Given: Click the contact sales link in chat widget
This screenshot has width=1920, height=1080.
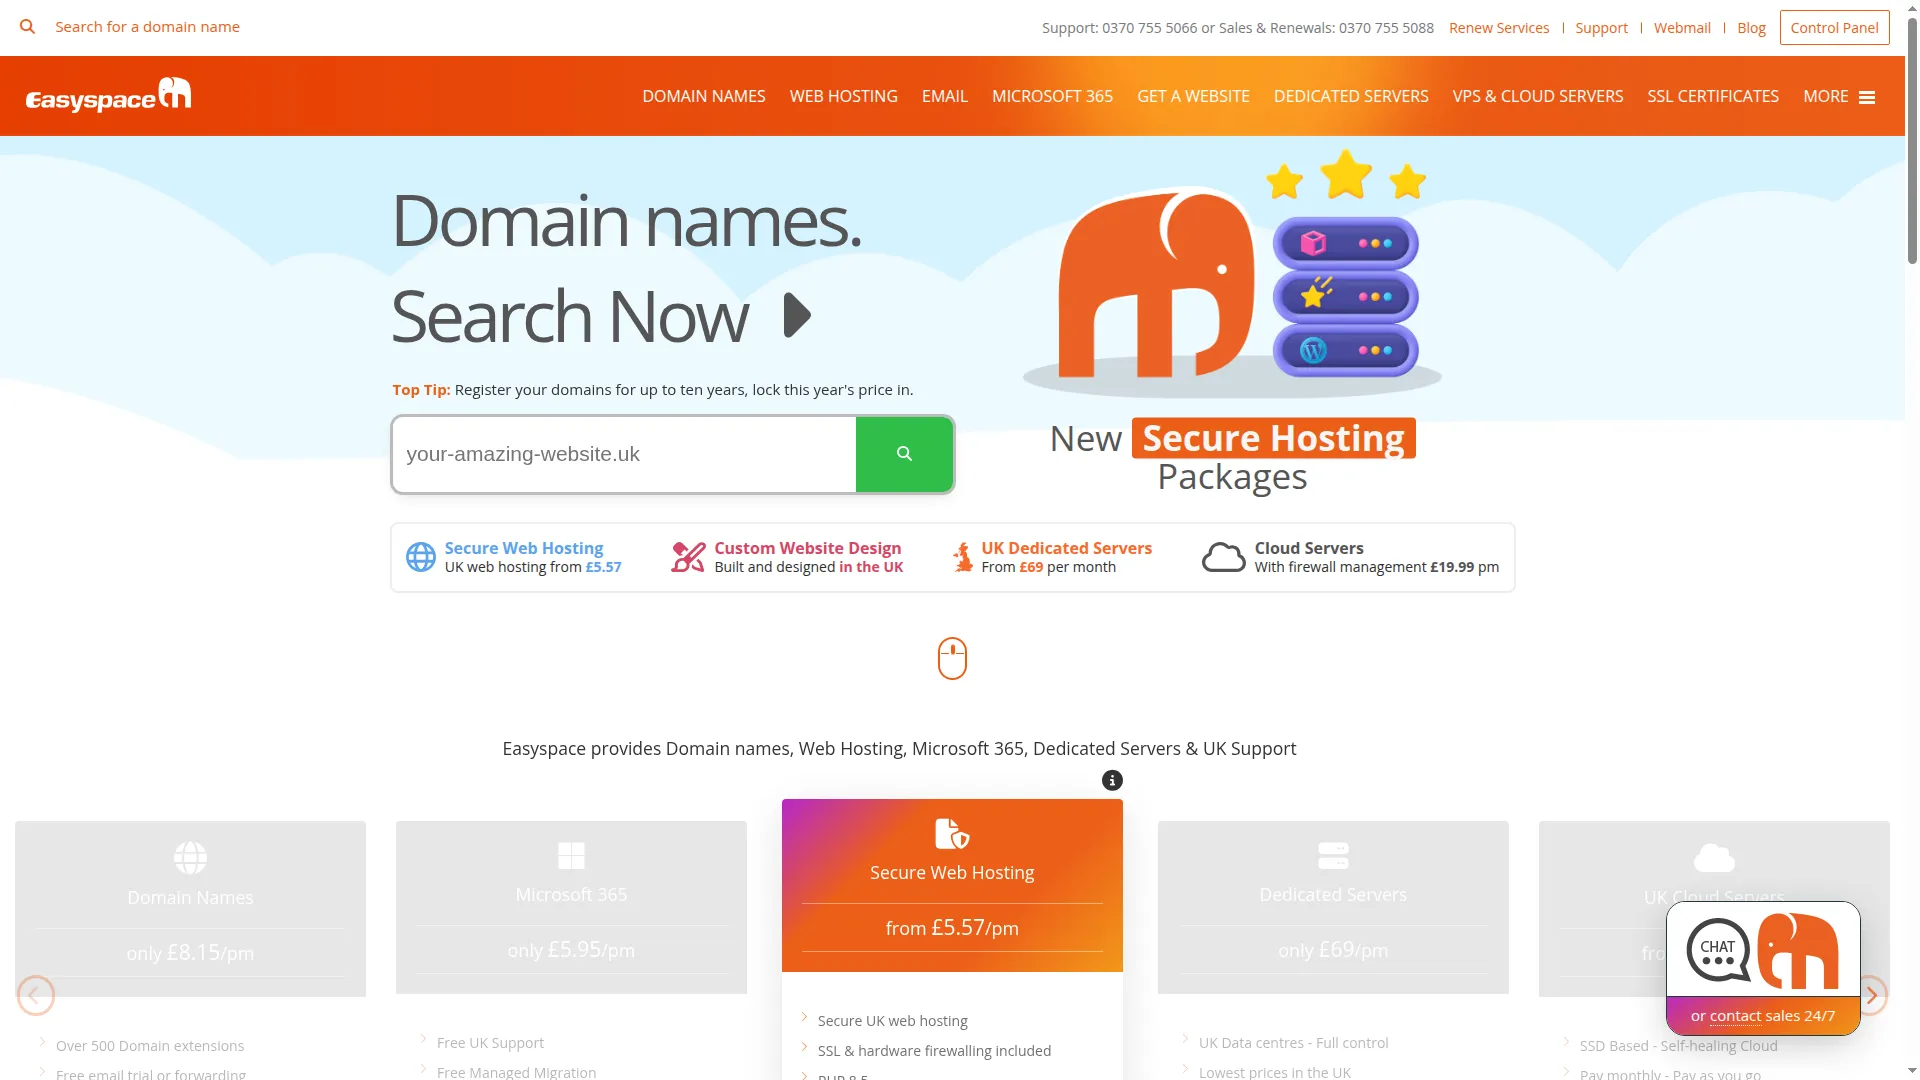Looking at the screenshot, I should point(1735,1016).
